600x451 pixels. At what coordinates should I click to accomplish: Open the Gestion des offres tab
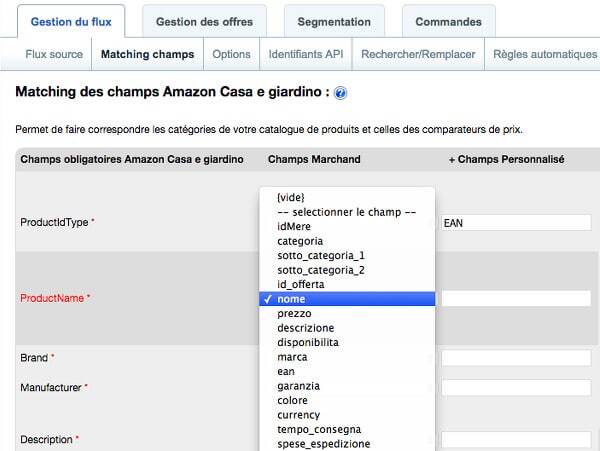204,21
